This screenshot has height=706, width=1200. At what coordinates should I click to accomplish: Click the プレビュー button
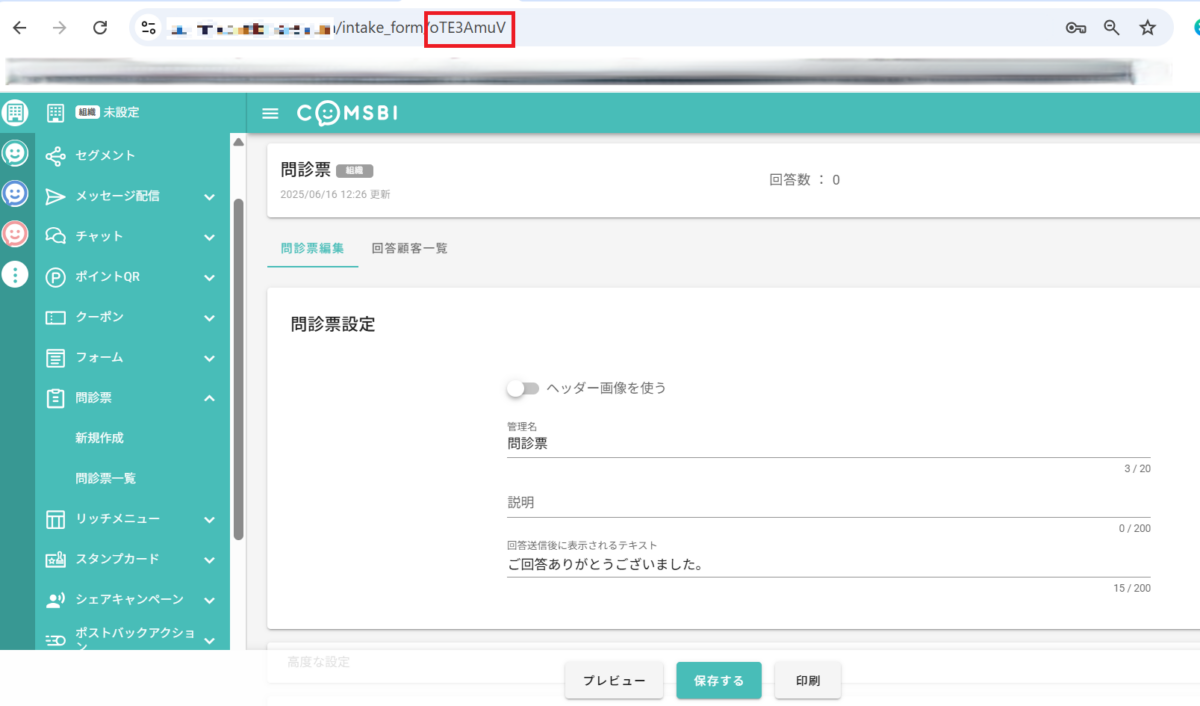[x=614, y=681]
